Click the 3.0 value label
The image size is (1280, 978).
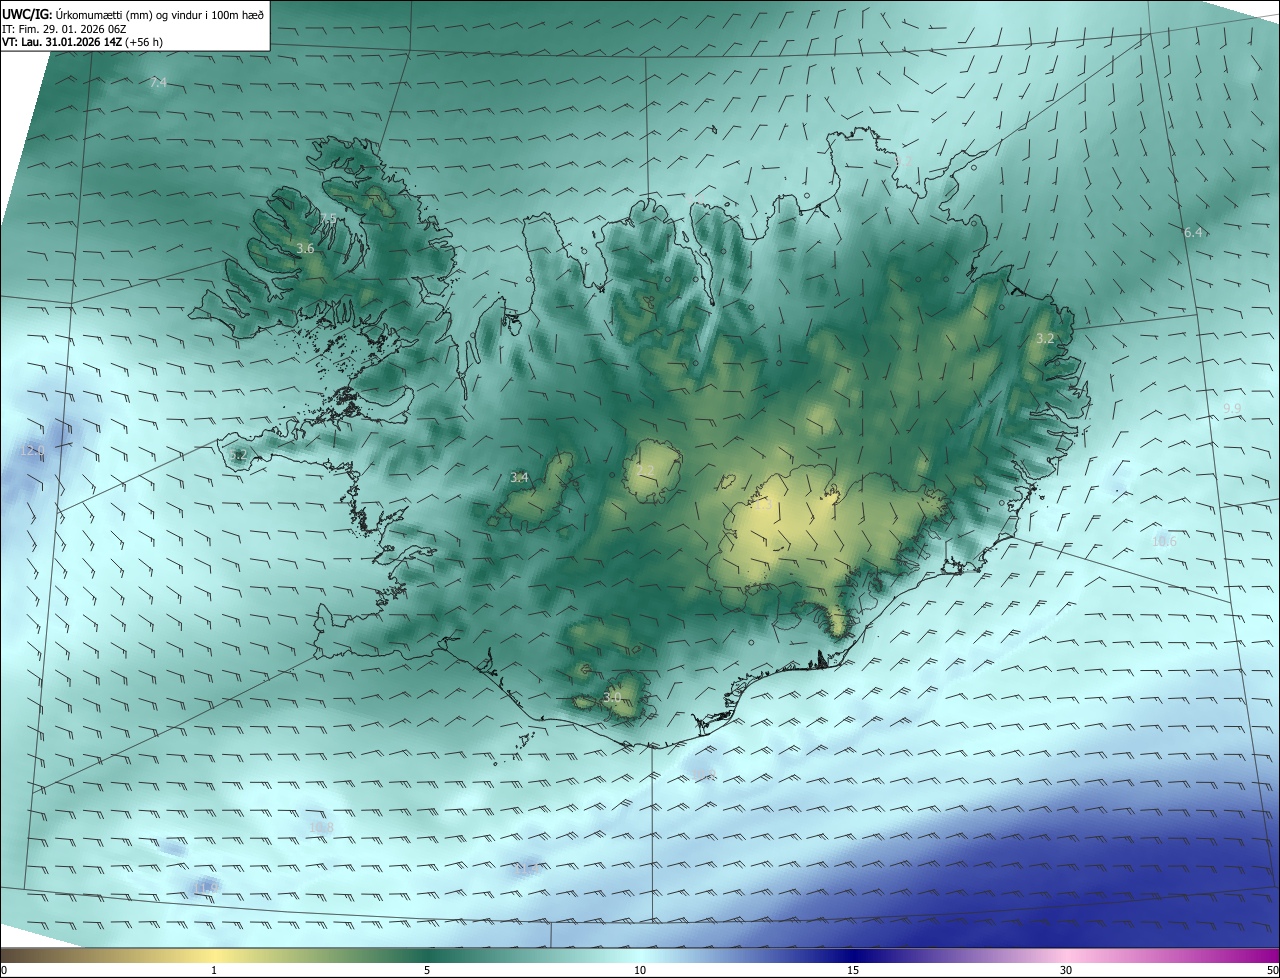tap(613, 697)
